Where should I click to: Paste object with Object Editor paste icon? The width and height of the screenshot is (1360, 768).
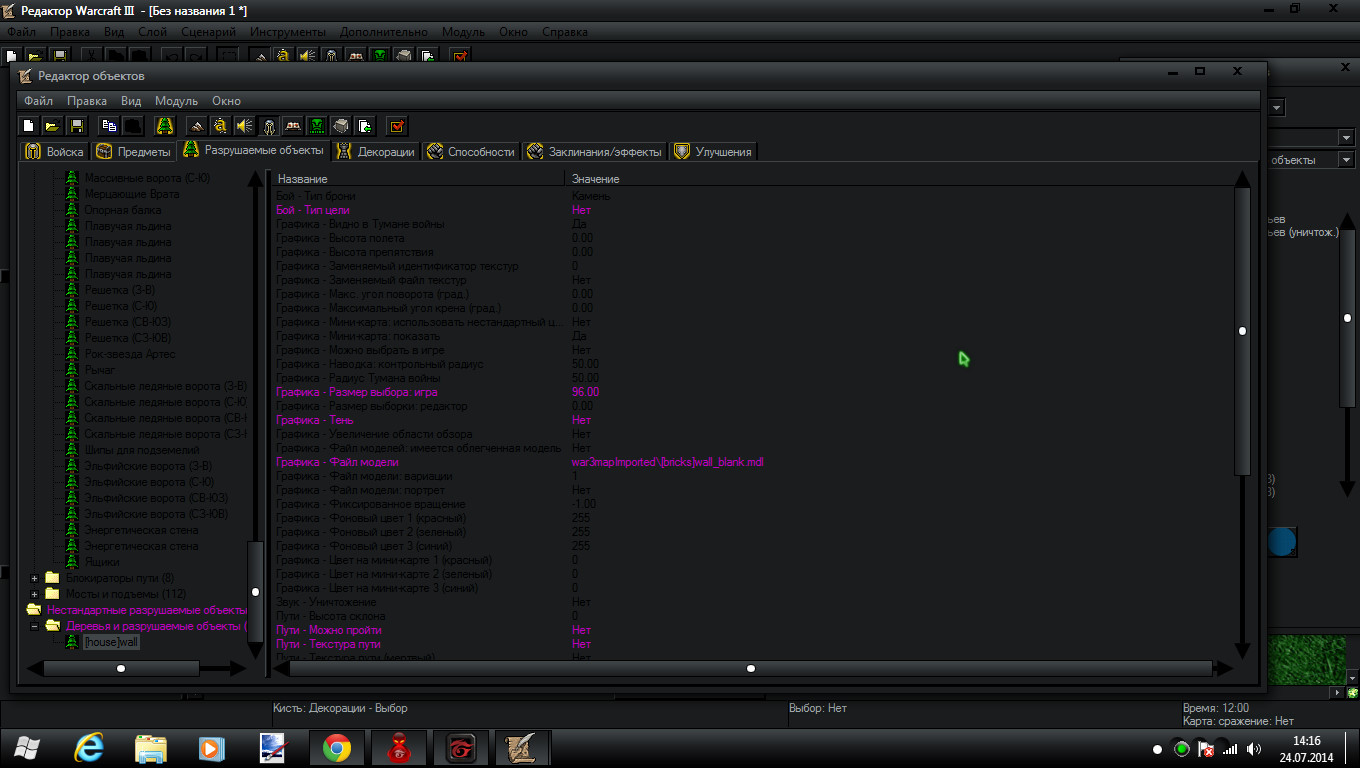[x=132, y=126]
